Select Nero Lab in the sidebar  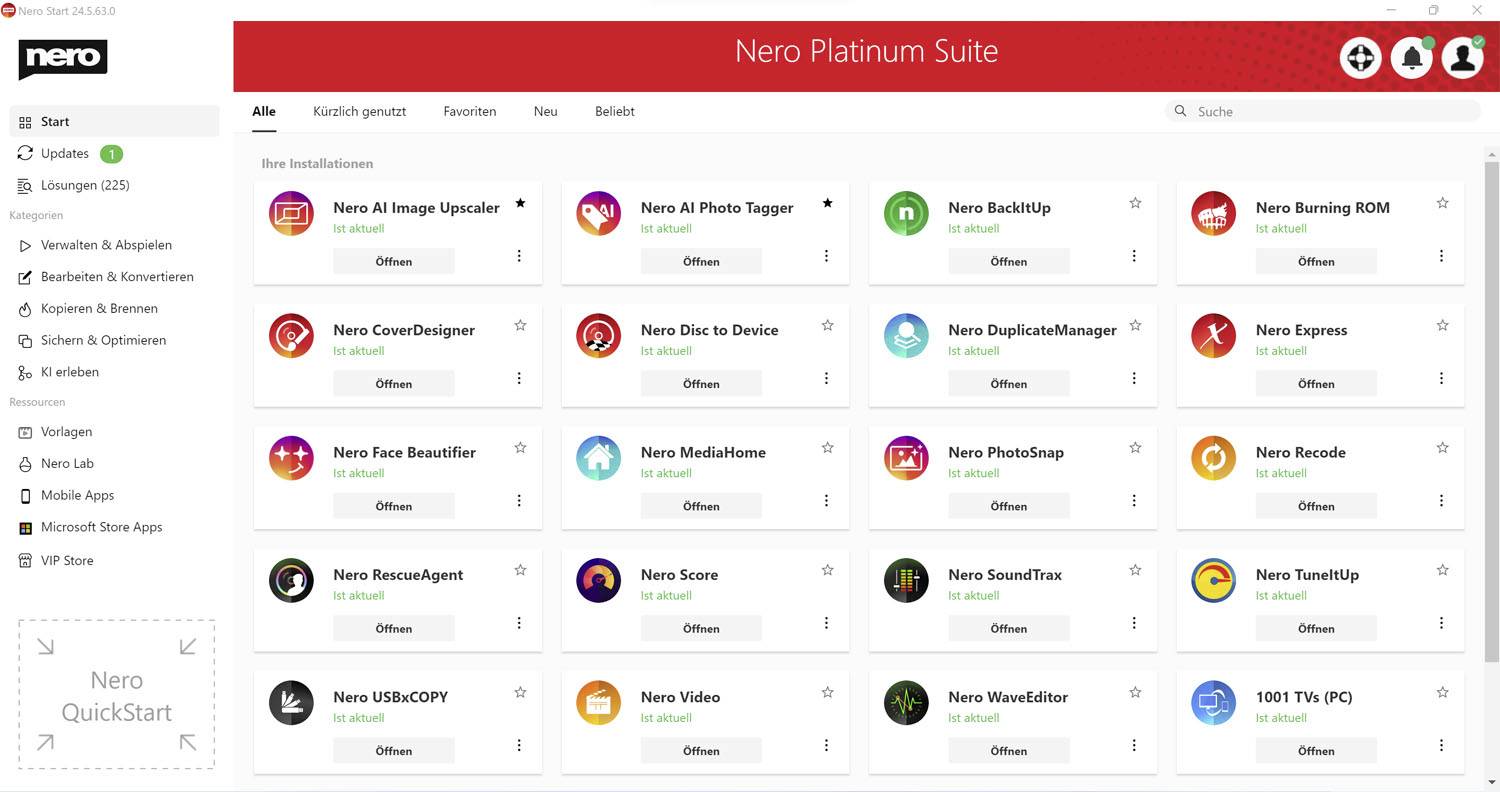70,463
